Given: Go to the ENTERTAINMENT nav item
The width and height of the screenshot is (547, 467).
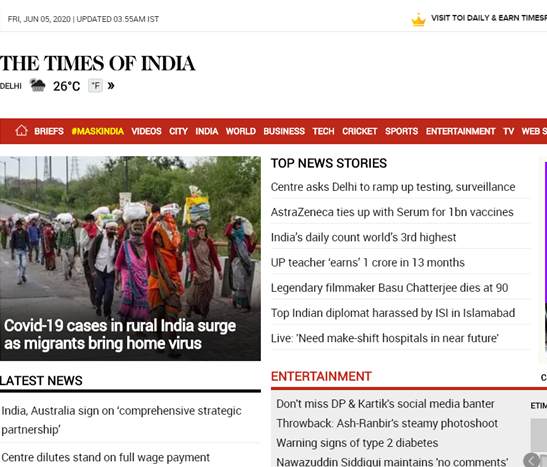Looking at the screenshot, I should pyautogui.click(x=460, y=131).
